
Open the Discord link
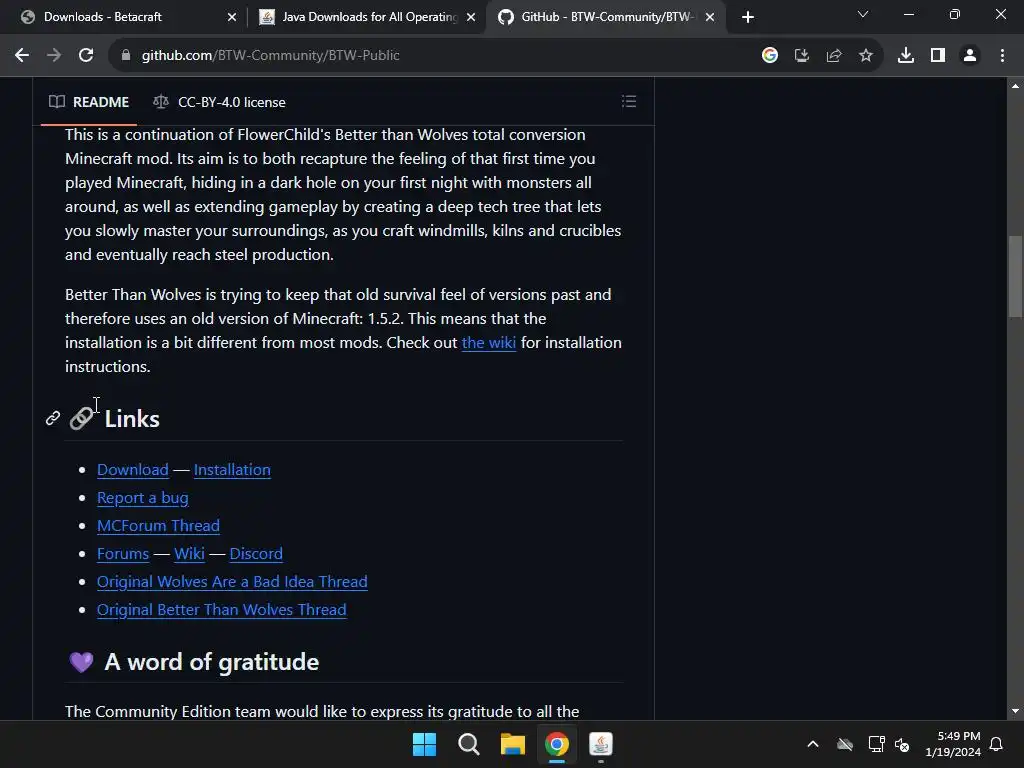point(256,554)
